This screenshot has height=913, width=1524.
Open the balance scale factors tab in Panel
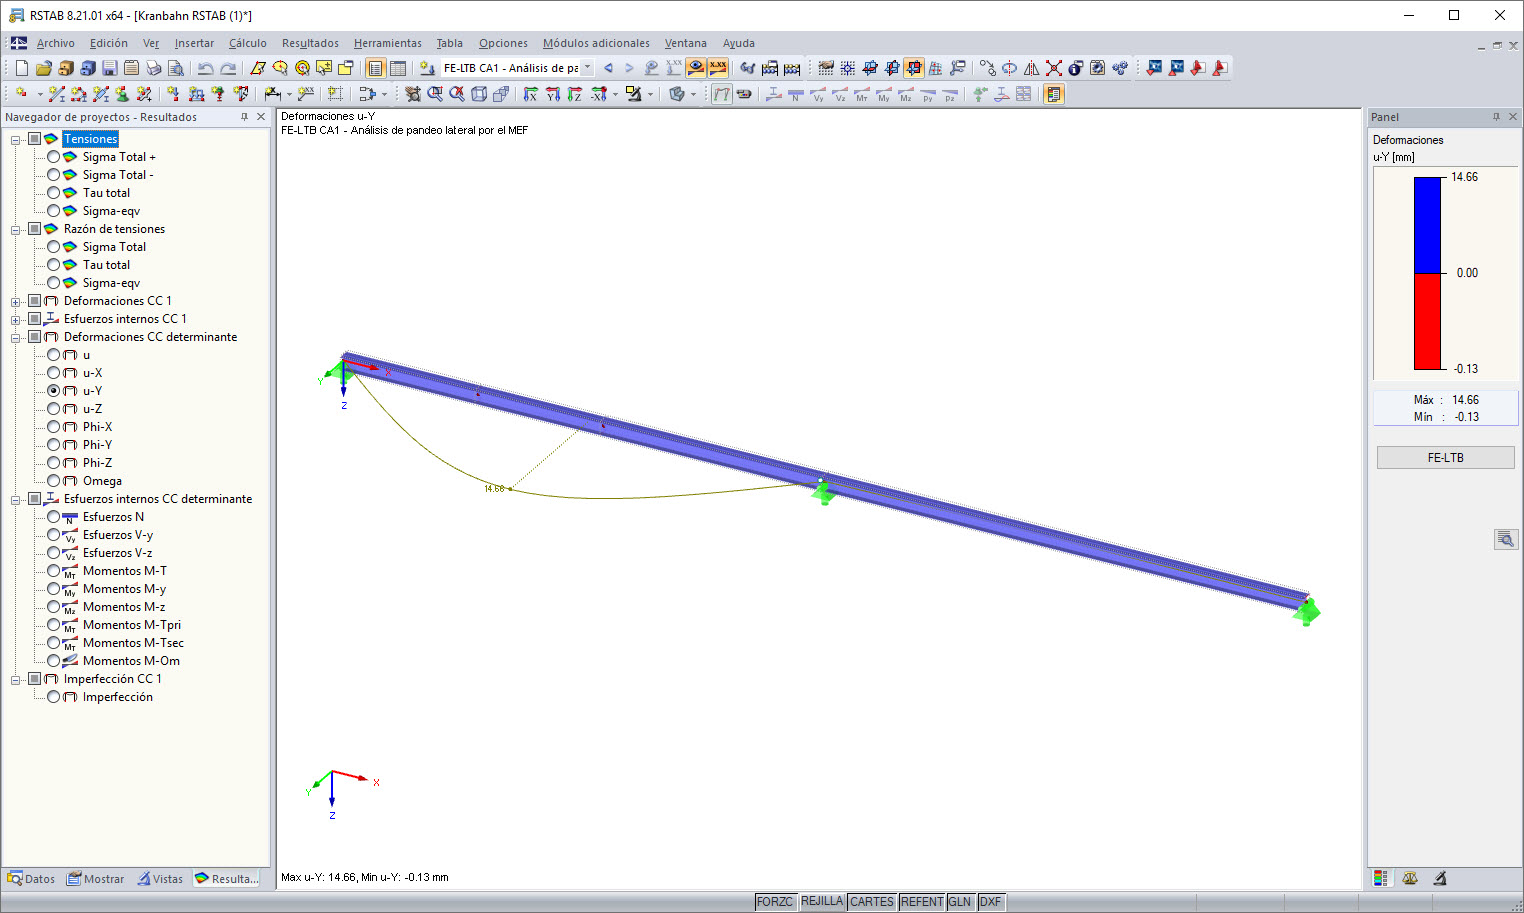click(1410, 878)
